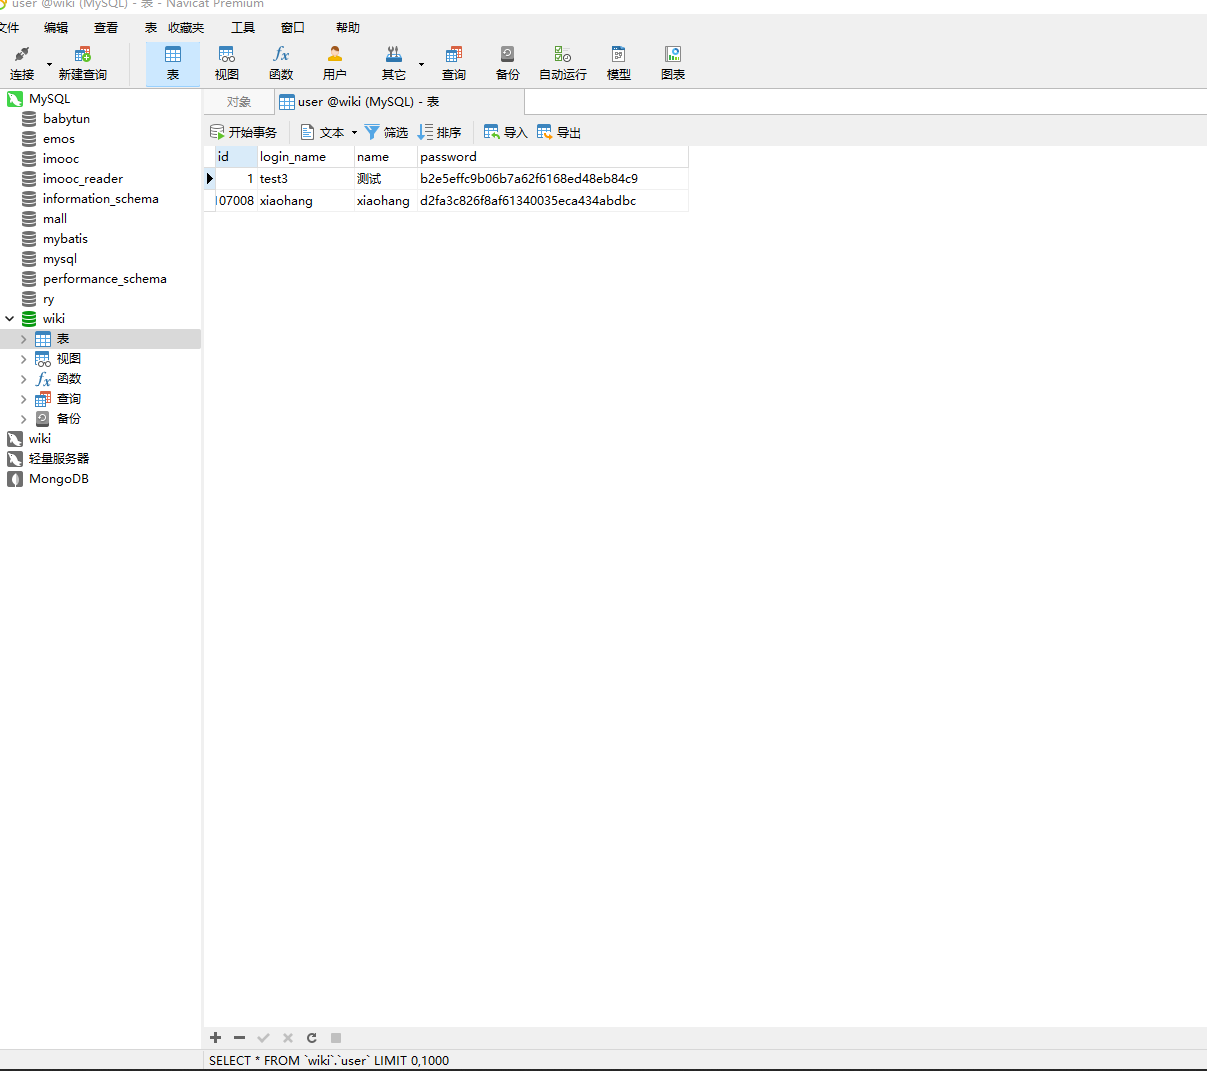Screen dimensions: 1207x1071
Task: Select the emos database
Action: pyautogui.click(x=59, y=139)
